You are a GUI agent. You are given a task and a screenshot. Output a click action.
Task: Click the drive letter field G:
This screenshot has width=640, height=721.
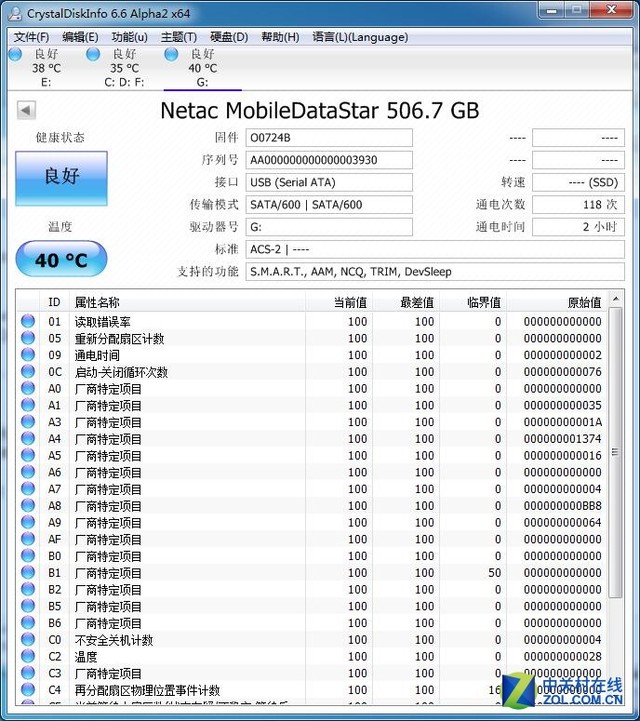pyautogui.click(x=329, y=227)
